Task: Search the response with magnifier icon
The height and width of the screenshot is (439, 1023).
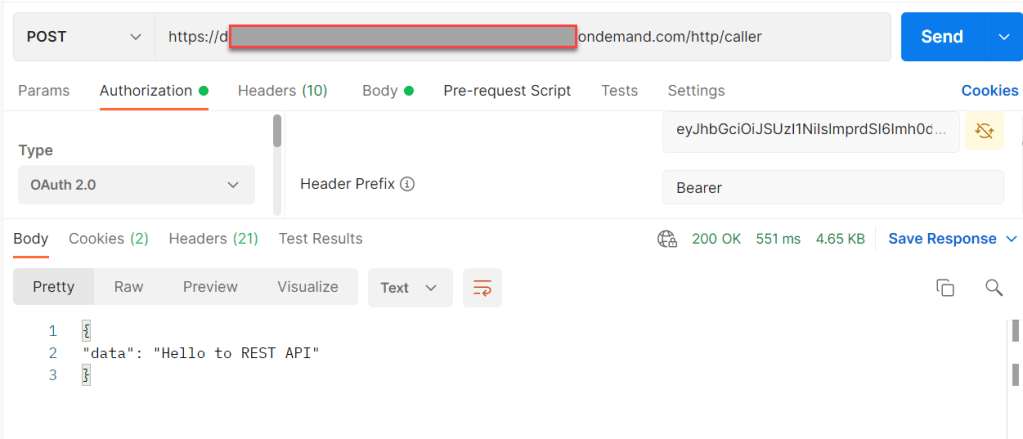Action: point(994,288)
